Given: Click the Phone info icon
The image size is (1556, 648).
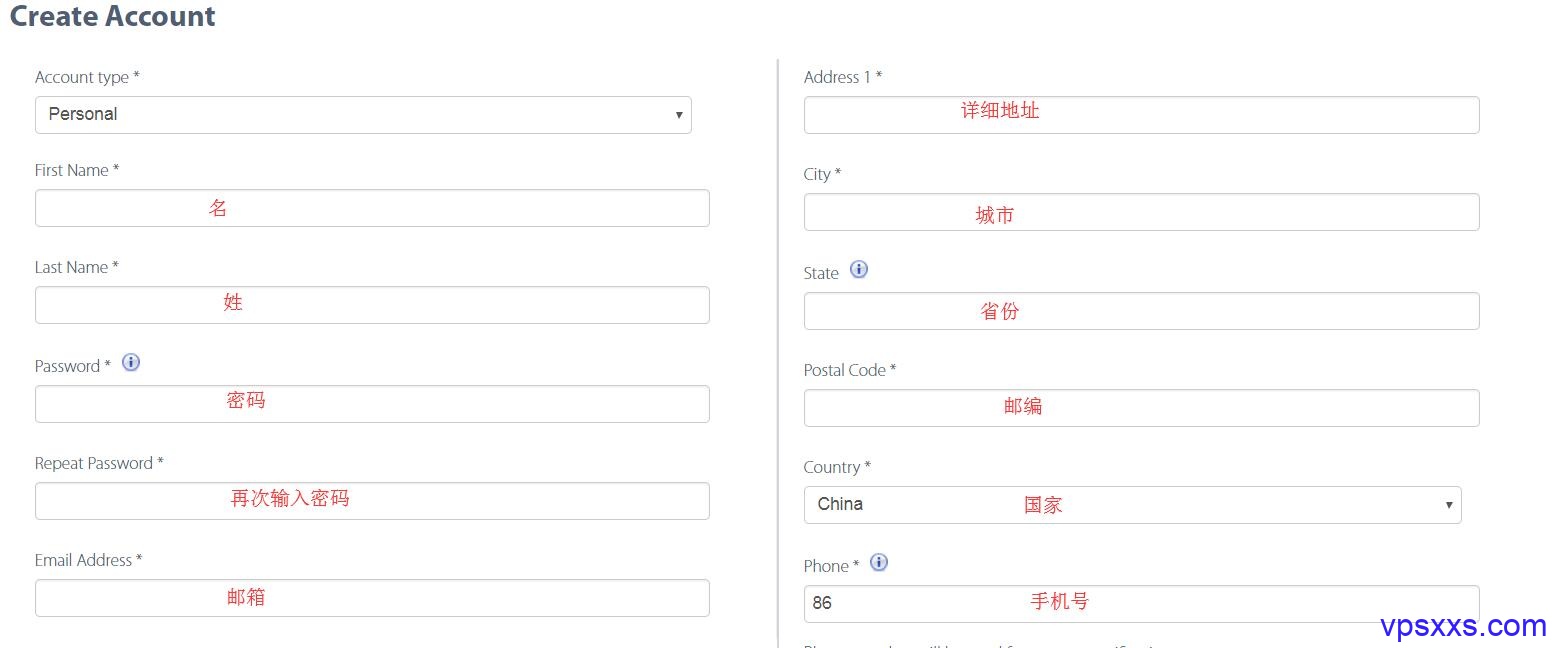Looking at the screenshot, I should pyautogui.click(x=879, y=562).
